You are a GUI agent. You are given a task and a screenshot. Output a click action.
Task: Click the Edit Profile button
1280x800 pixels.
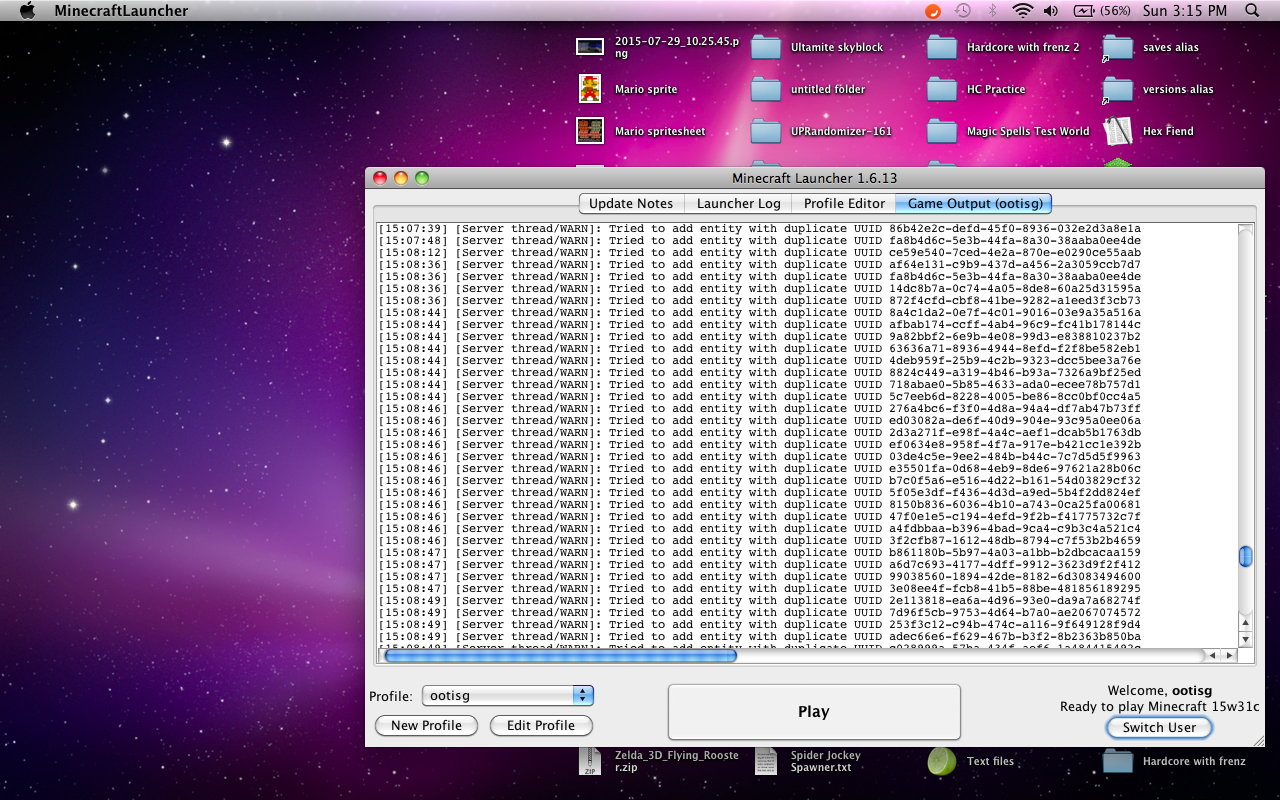point(541,726)
